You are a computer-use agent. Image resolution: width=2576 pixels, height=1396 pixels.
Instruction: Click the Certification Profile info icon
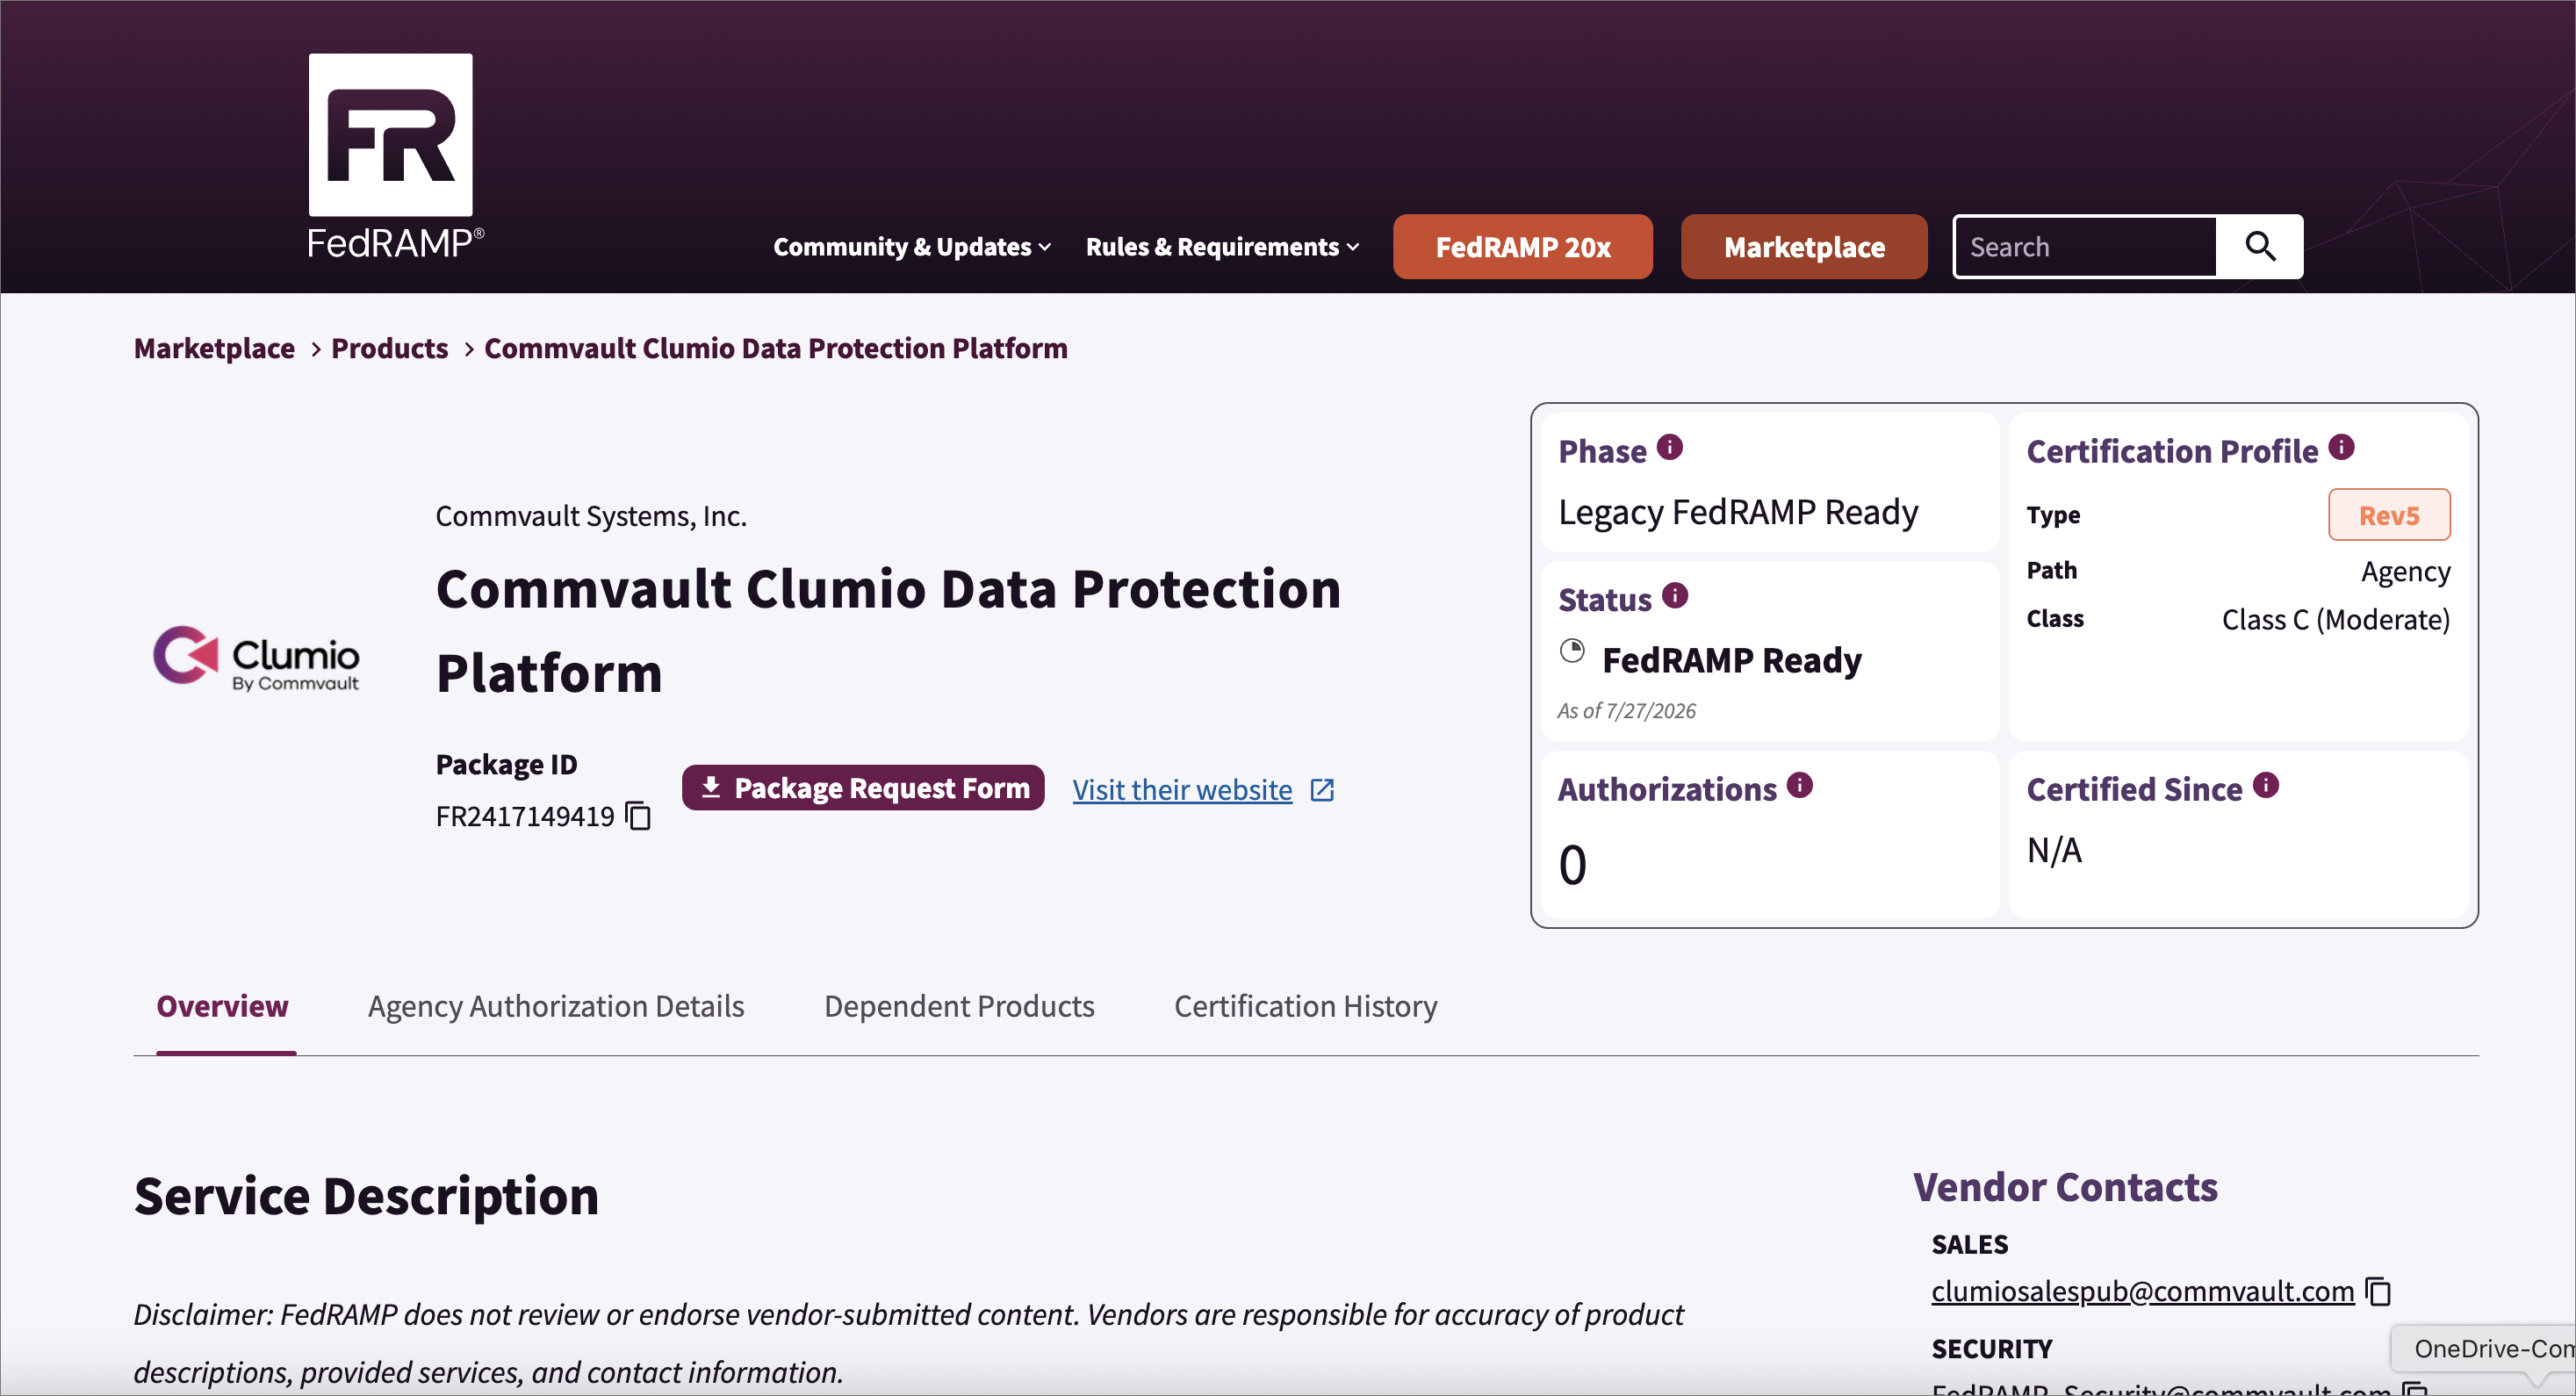[2341, 447]
